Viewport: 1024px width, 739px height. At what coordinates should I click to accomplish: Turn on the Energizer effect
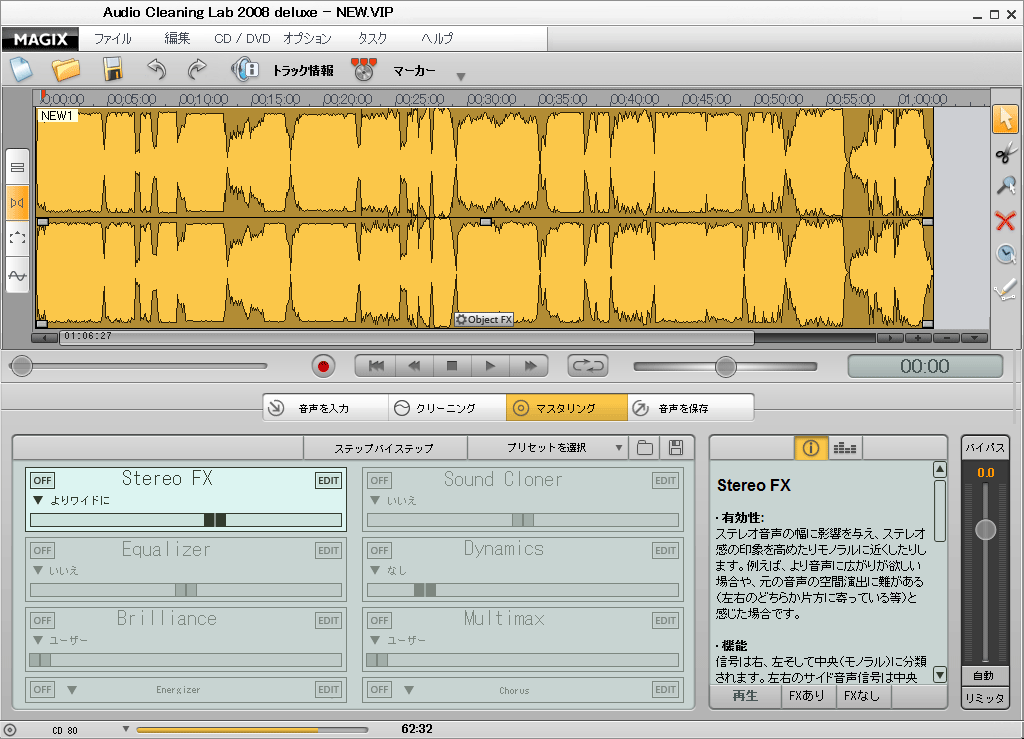[x=42, y=689]
